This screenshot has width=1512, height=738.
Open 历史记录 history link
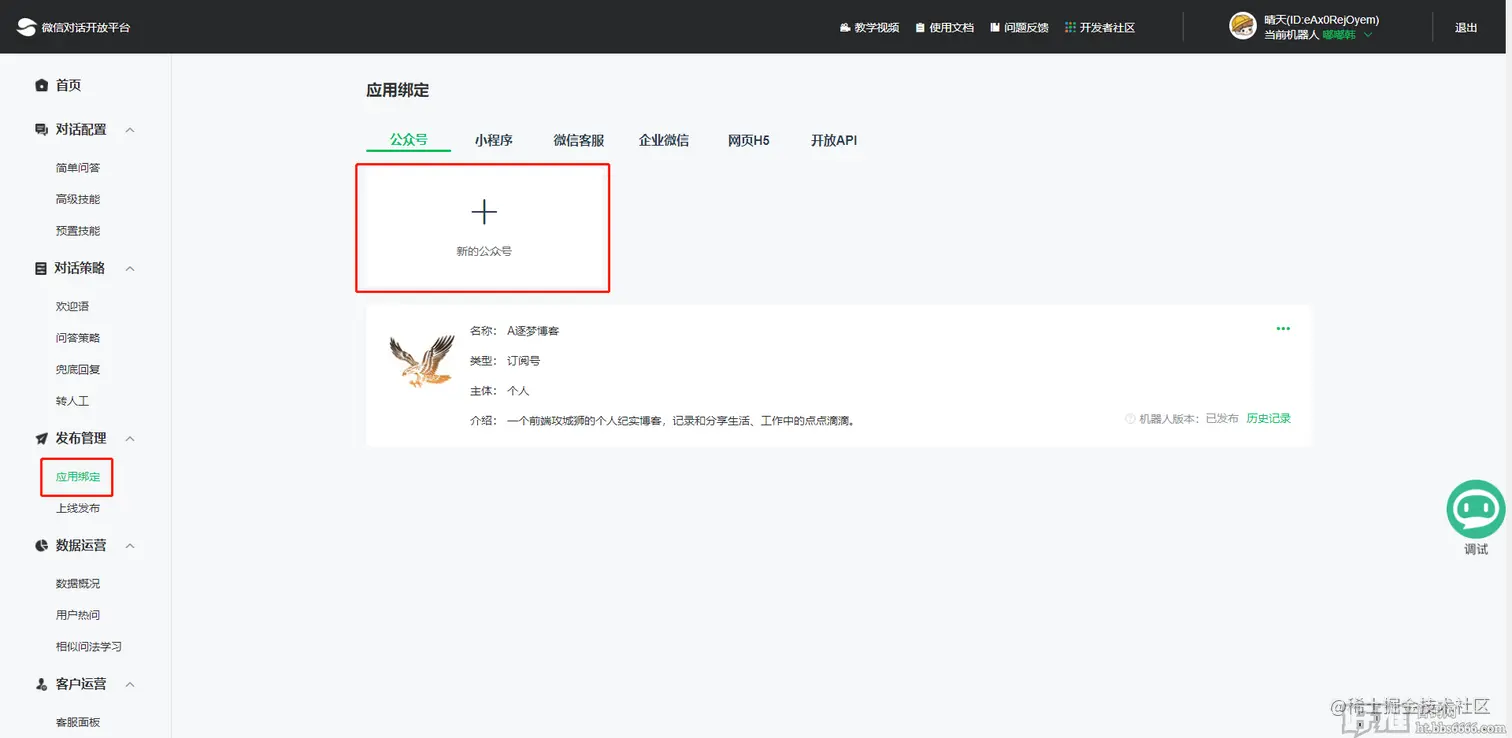[1269, 418]
